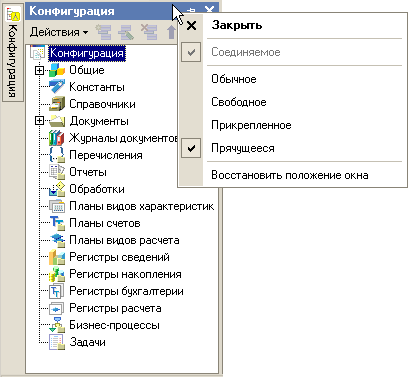Expand the Документы tree node
This screenshot has height=377, width=408.
click(x=39, y=121)
